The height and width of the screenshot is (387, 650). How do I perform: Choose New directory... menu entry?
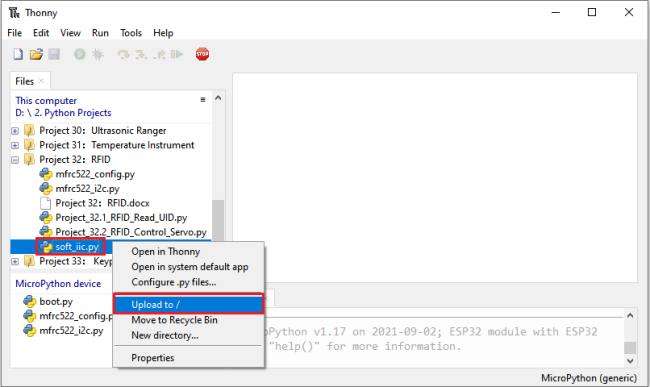point(189,335)
